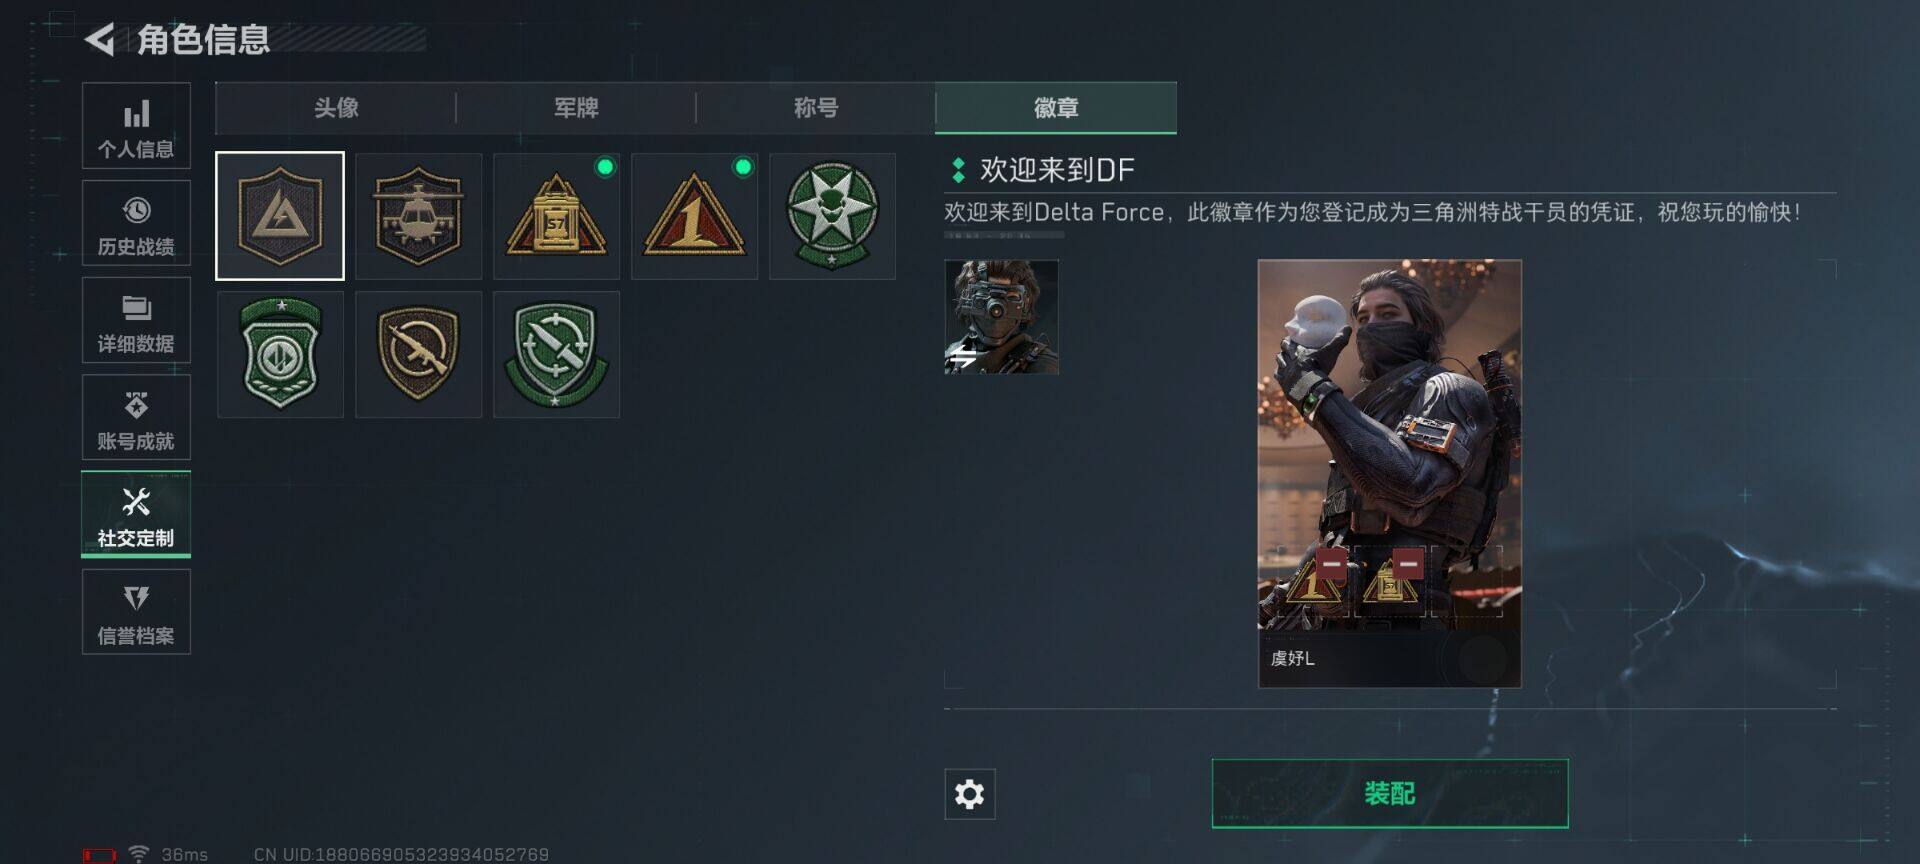Go to the 称号 tab
1920x864 pixels.
[x=816, y=108]
